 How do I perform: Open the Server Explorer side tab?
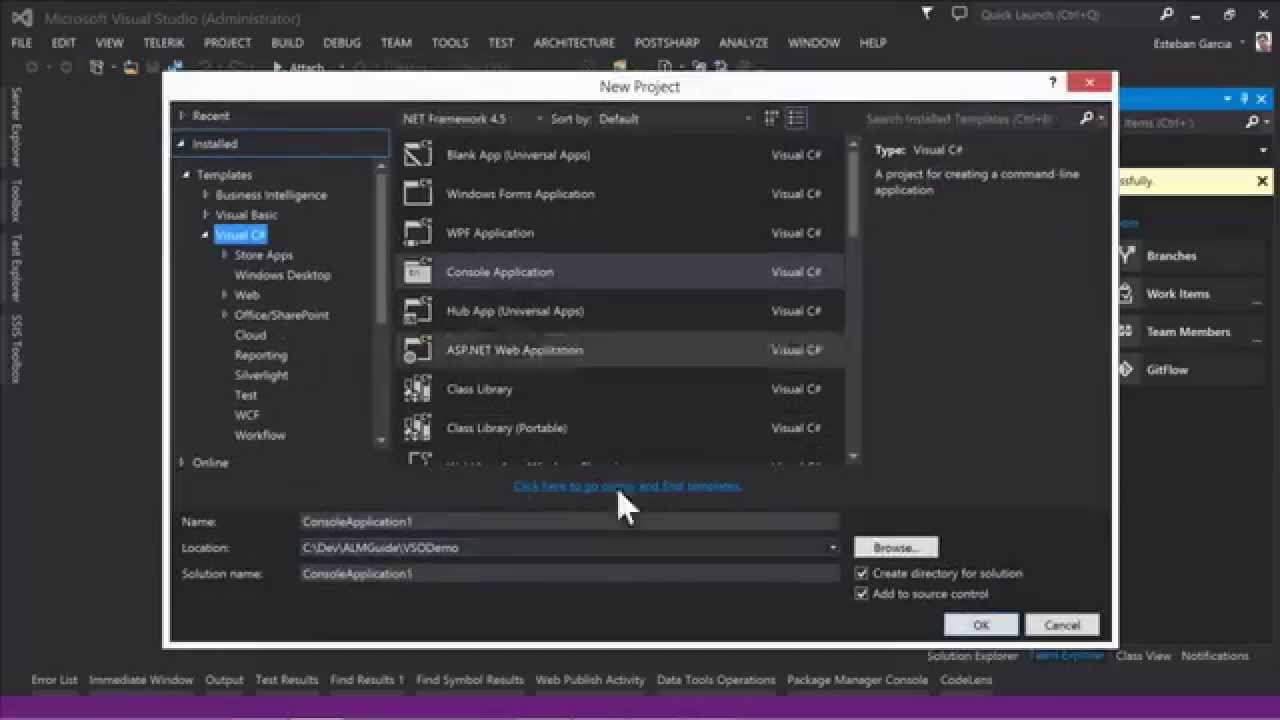click(x=15, y=126)
